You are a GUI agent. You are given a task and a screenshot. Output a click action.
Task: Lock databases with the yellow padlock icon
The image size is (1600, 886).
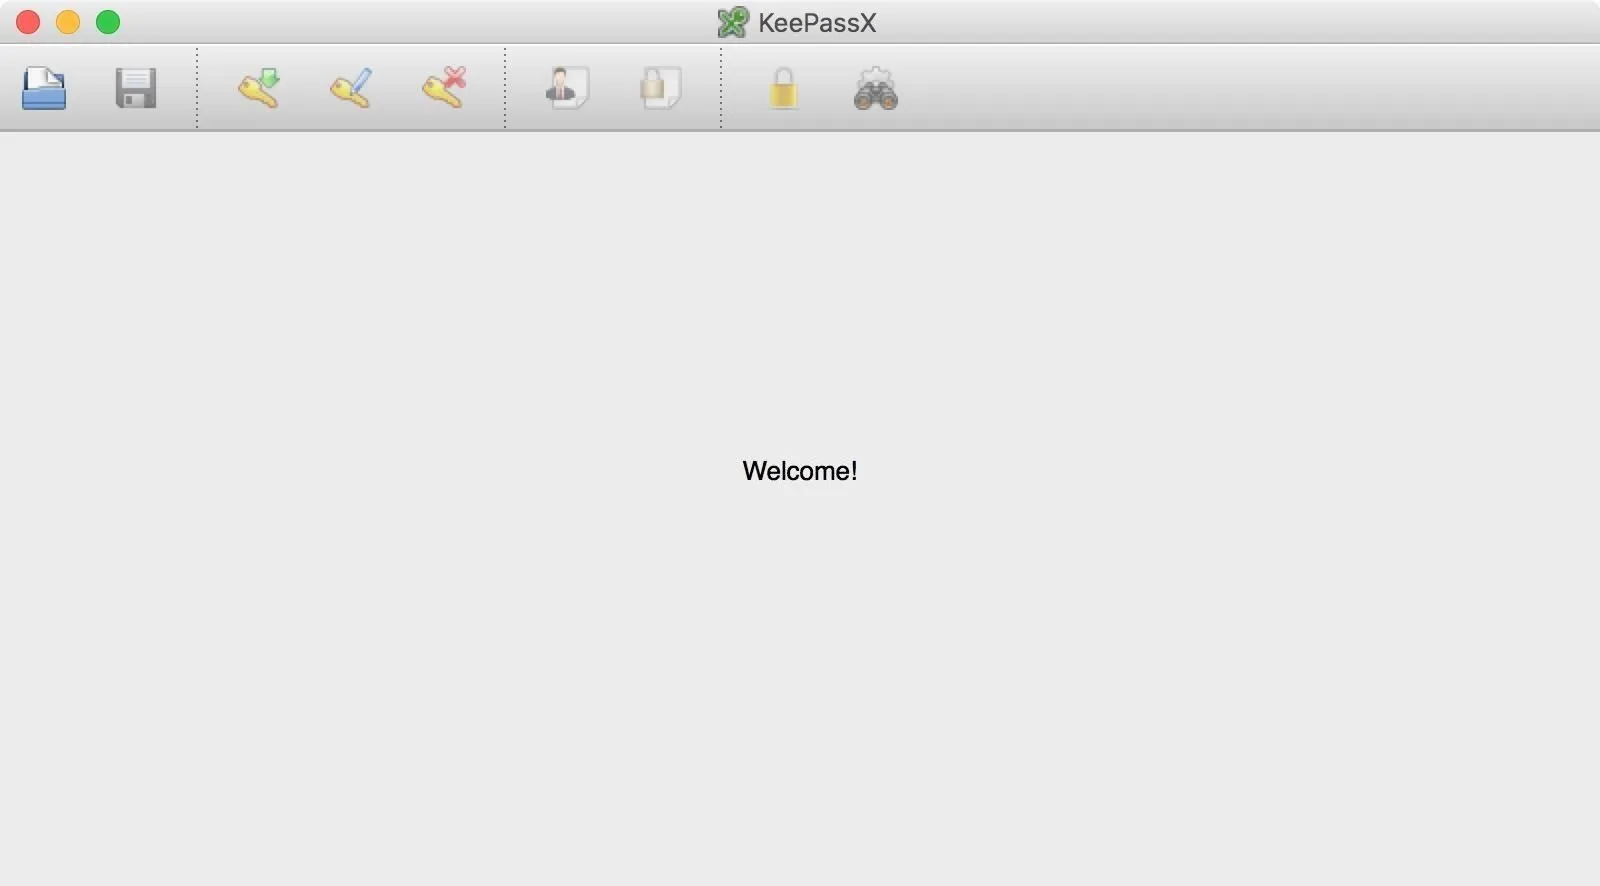pyautogui.click(x=783, y=88)
